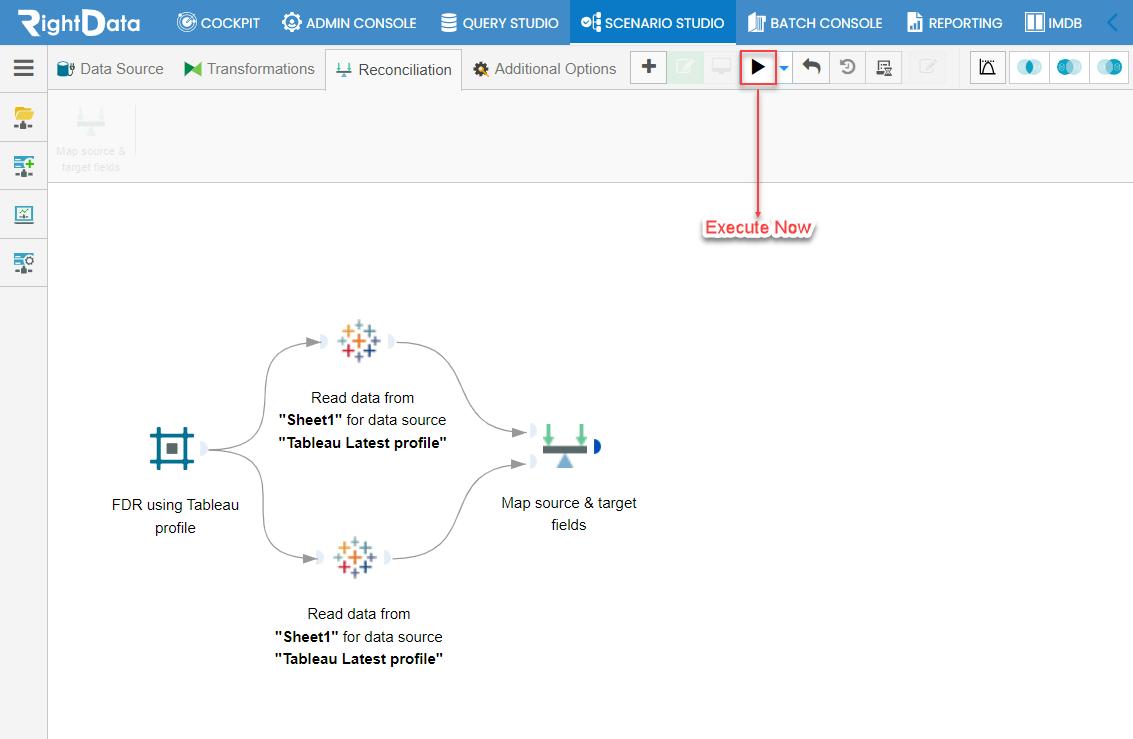Go to Query Studio in top navigation
This screenshot has width=1133, height=739.
click(x=499, y=22)
